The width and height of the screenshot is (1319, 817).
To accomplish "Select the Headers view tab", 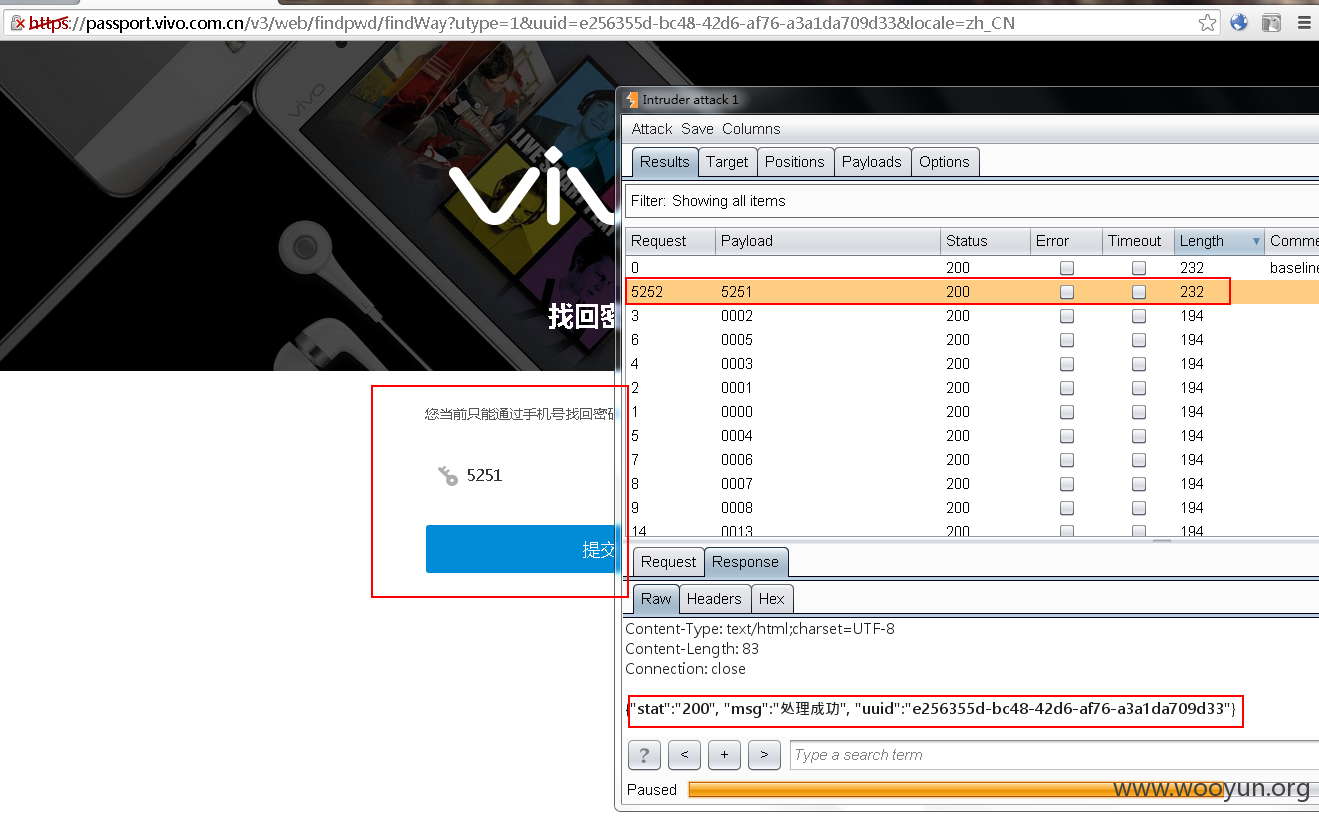I will (x=715, y=599).
